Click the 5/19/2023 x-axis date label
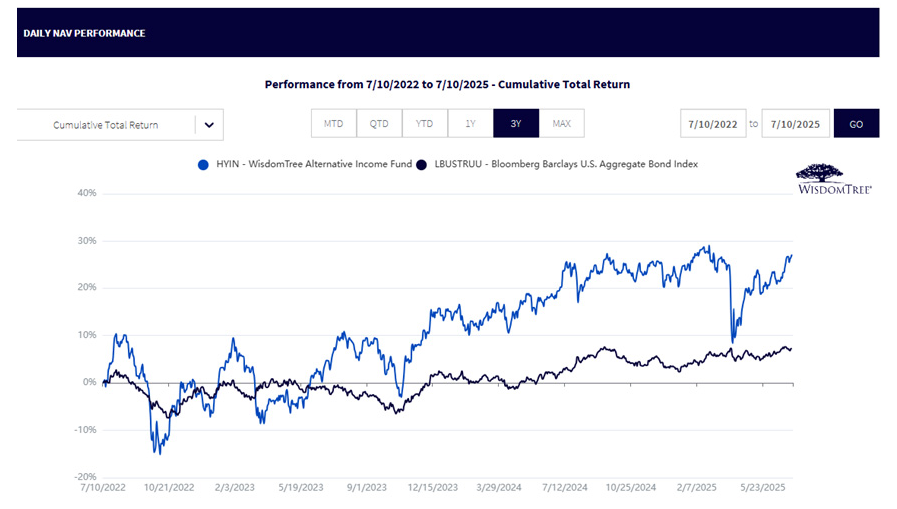Viewport: 897px width, 509px height. 301,488
